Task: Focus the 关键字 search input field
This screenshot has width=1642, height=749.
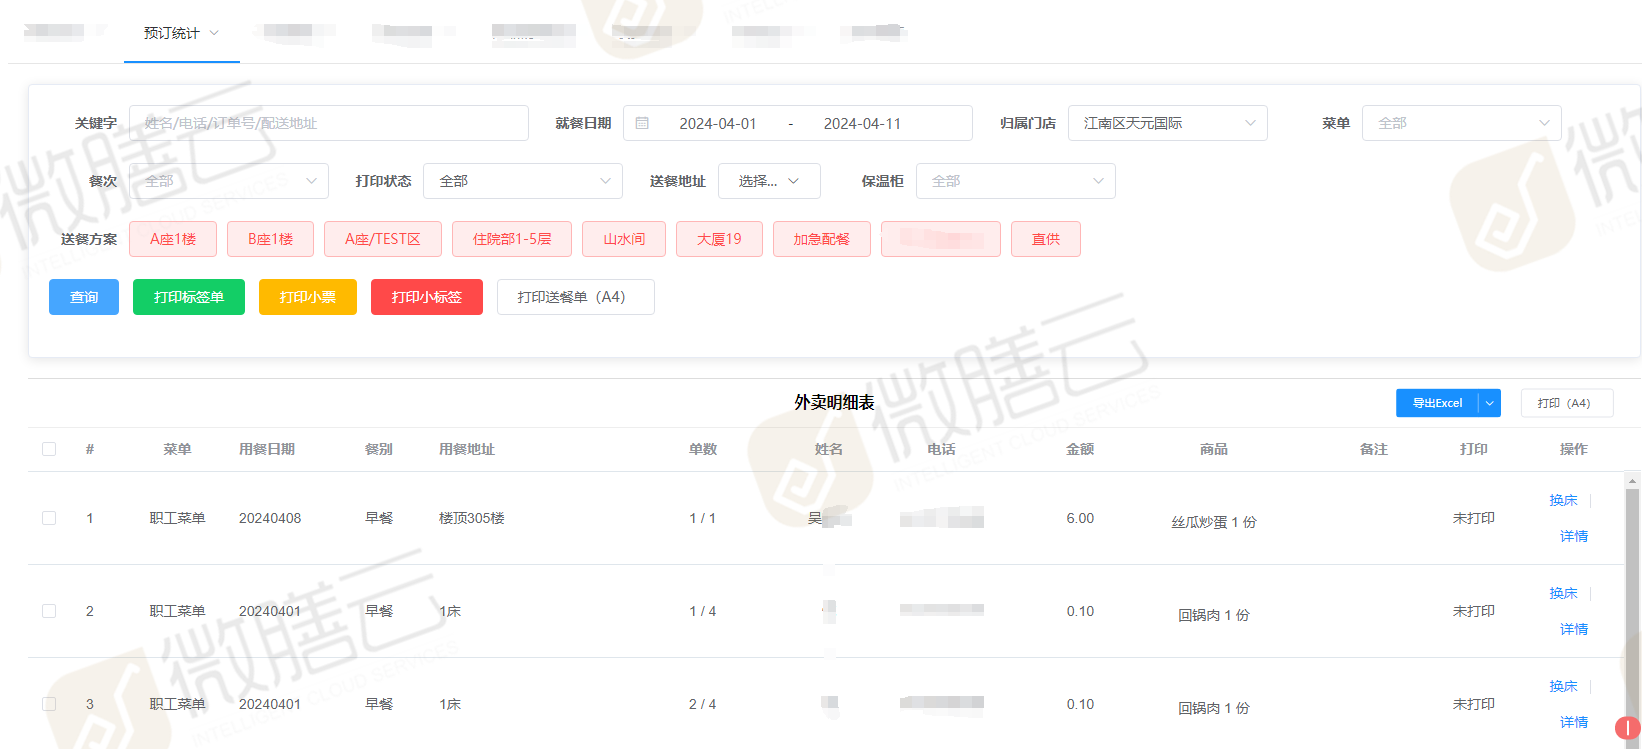Action: pyautogui.click(x=328, y=123)
